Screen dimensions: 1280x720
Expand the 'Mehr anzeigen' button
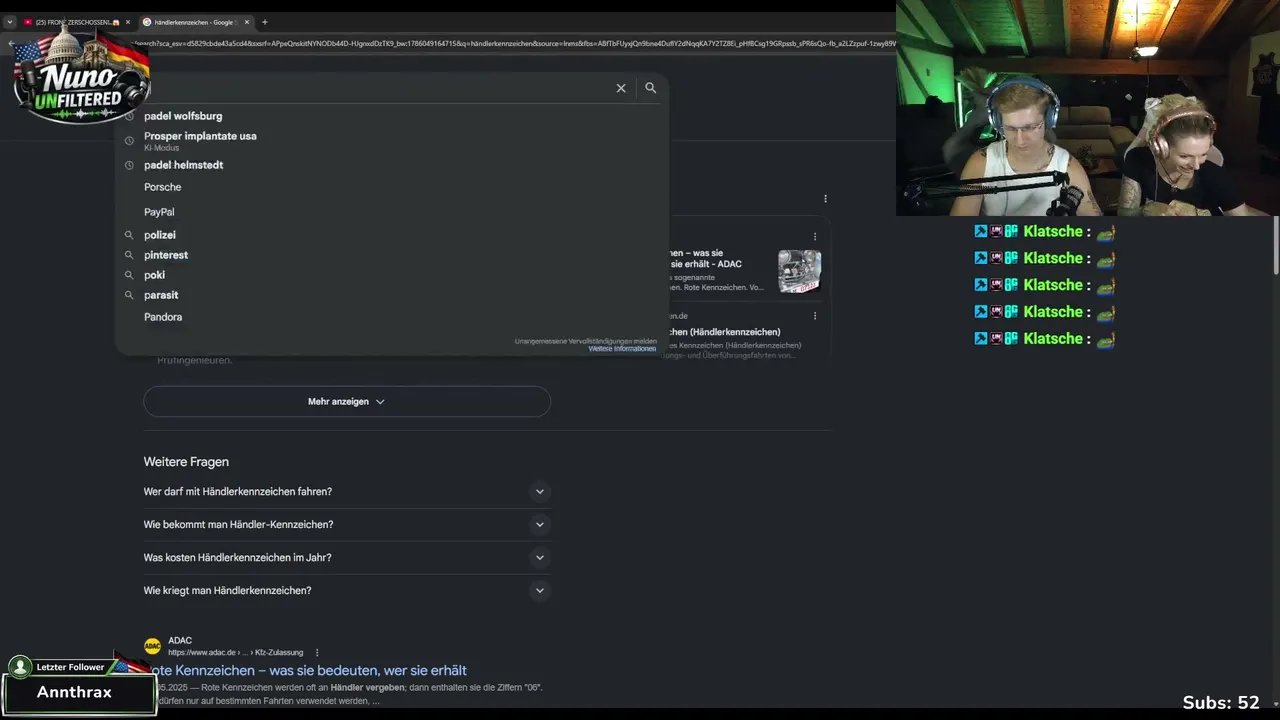tap(347, 401)
